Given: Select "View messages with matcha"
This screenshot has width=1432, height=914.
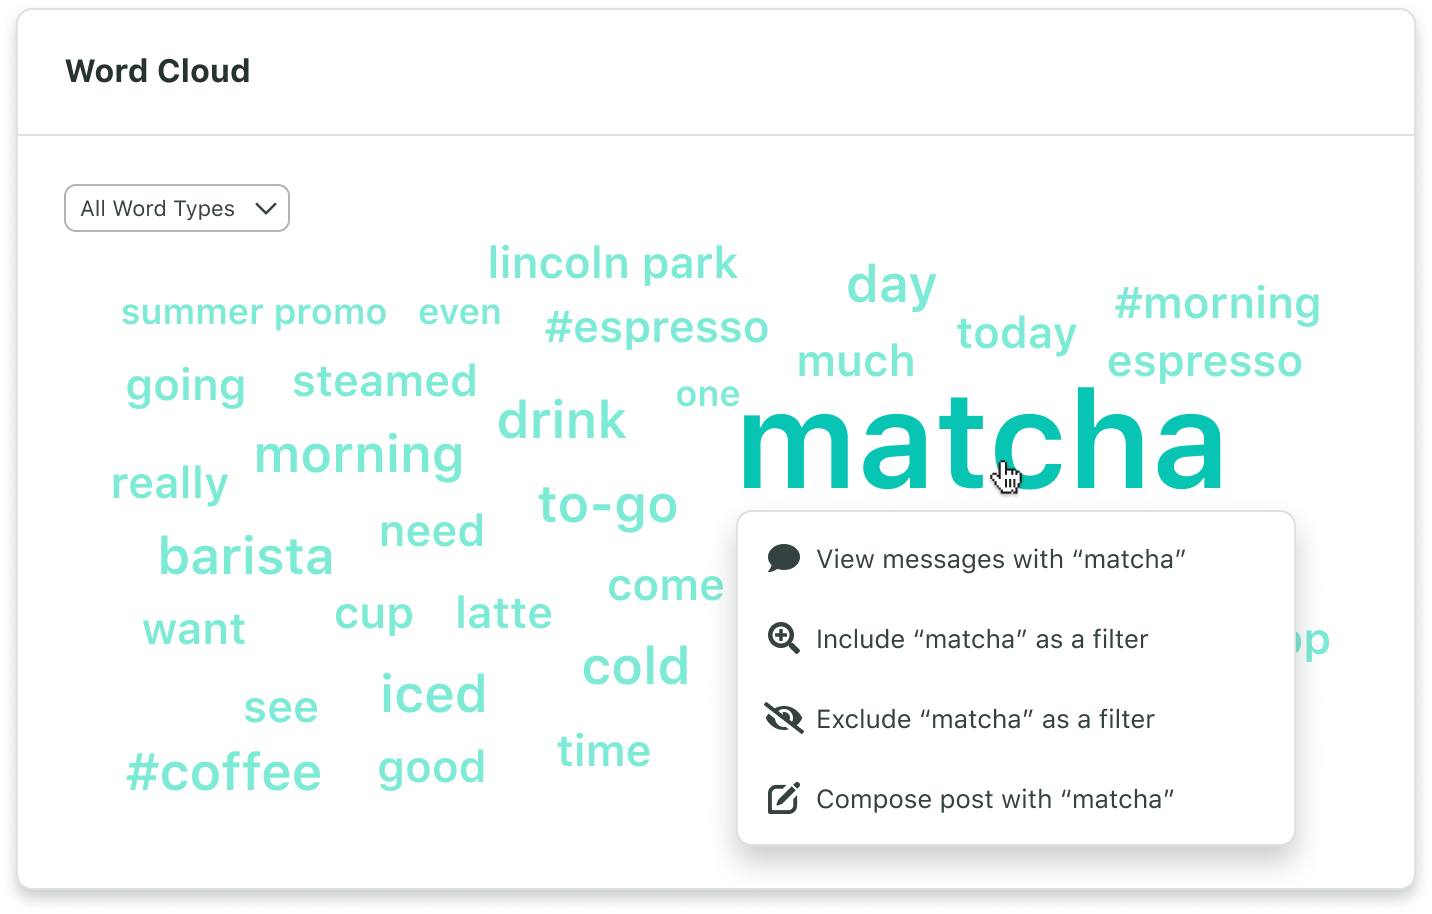Looking at the screenshot, I should 1000,559.
